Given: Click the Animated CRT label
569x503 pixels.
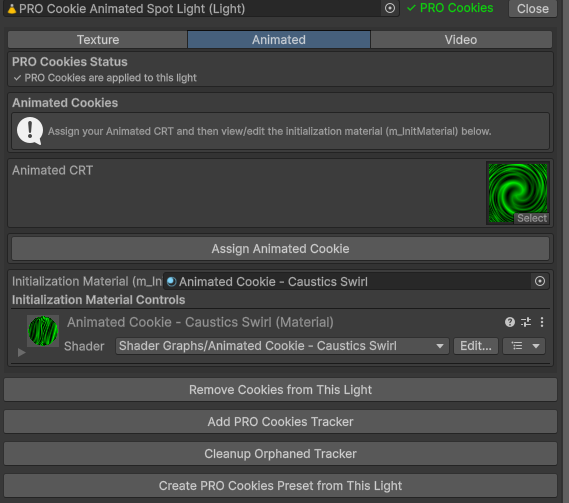Looking at the screenshot, I should tap(53, 170).
